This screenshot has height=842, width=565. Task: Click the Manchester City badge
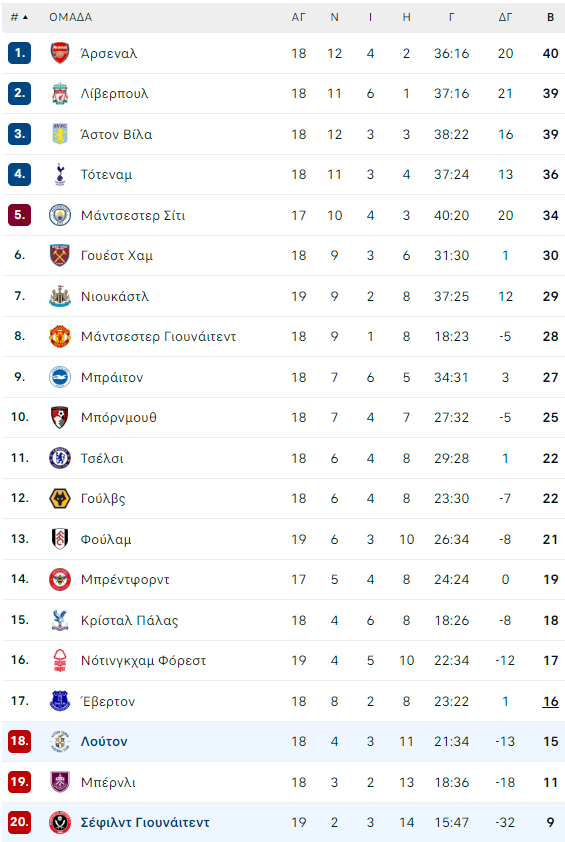(60, 215)
